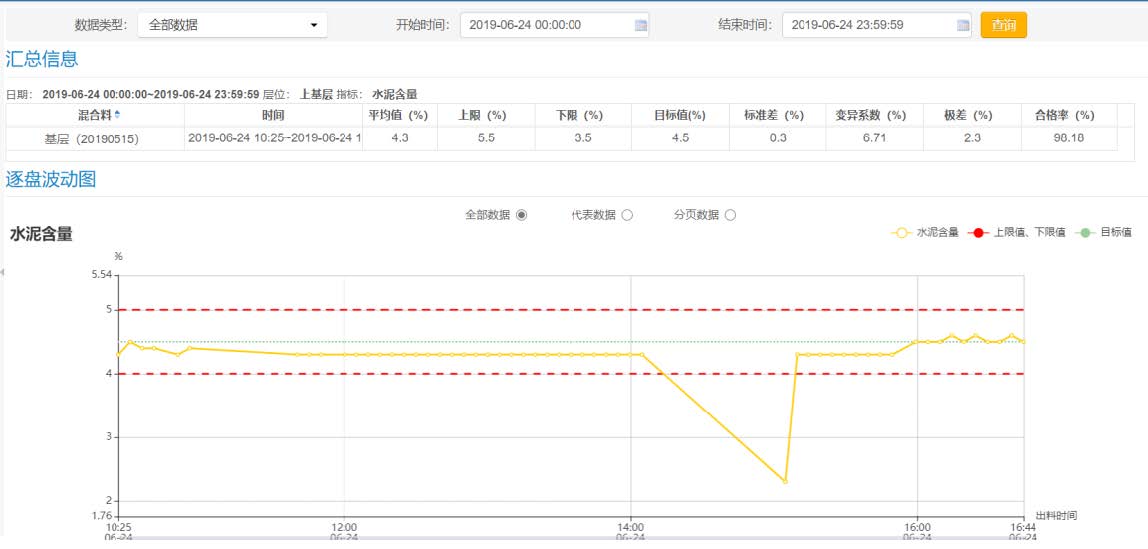Open the 数据类型 dropdown showing 全部数据
This screenshot has height=549, width=1148.
point(232,25)
